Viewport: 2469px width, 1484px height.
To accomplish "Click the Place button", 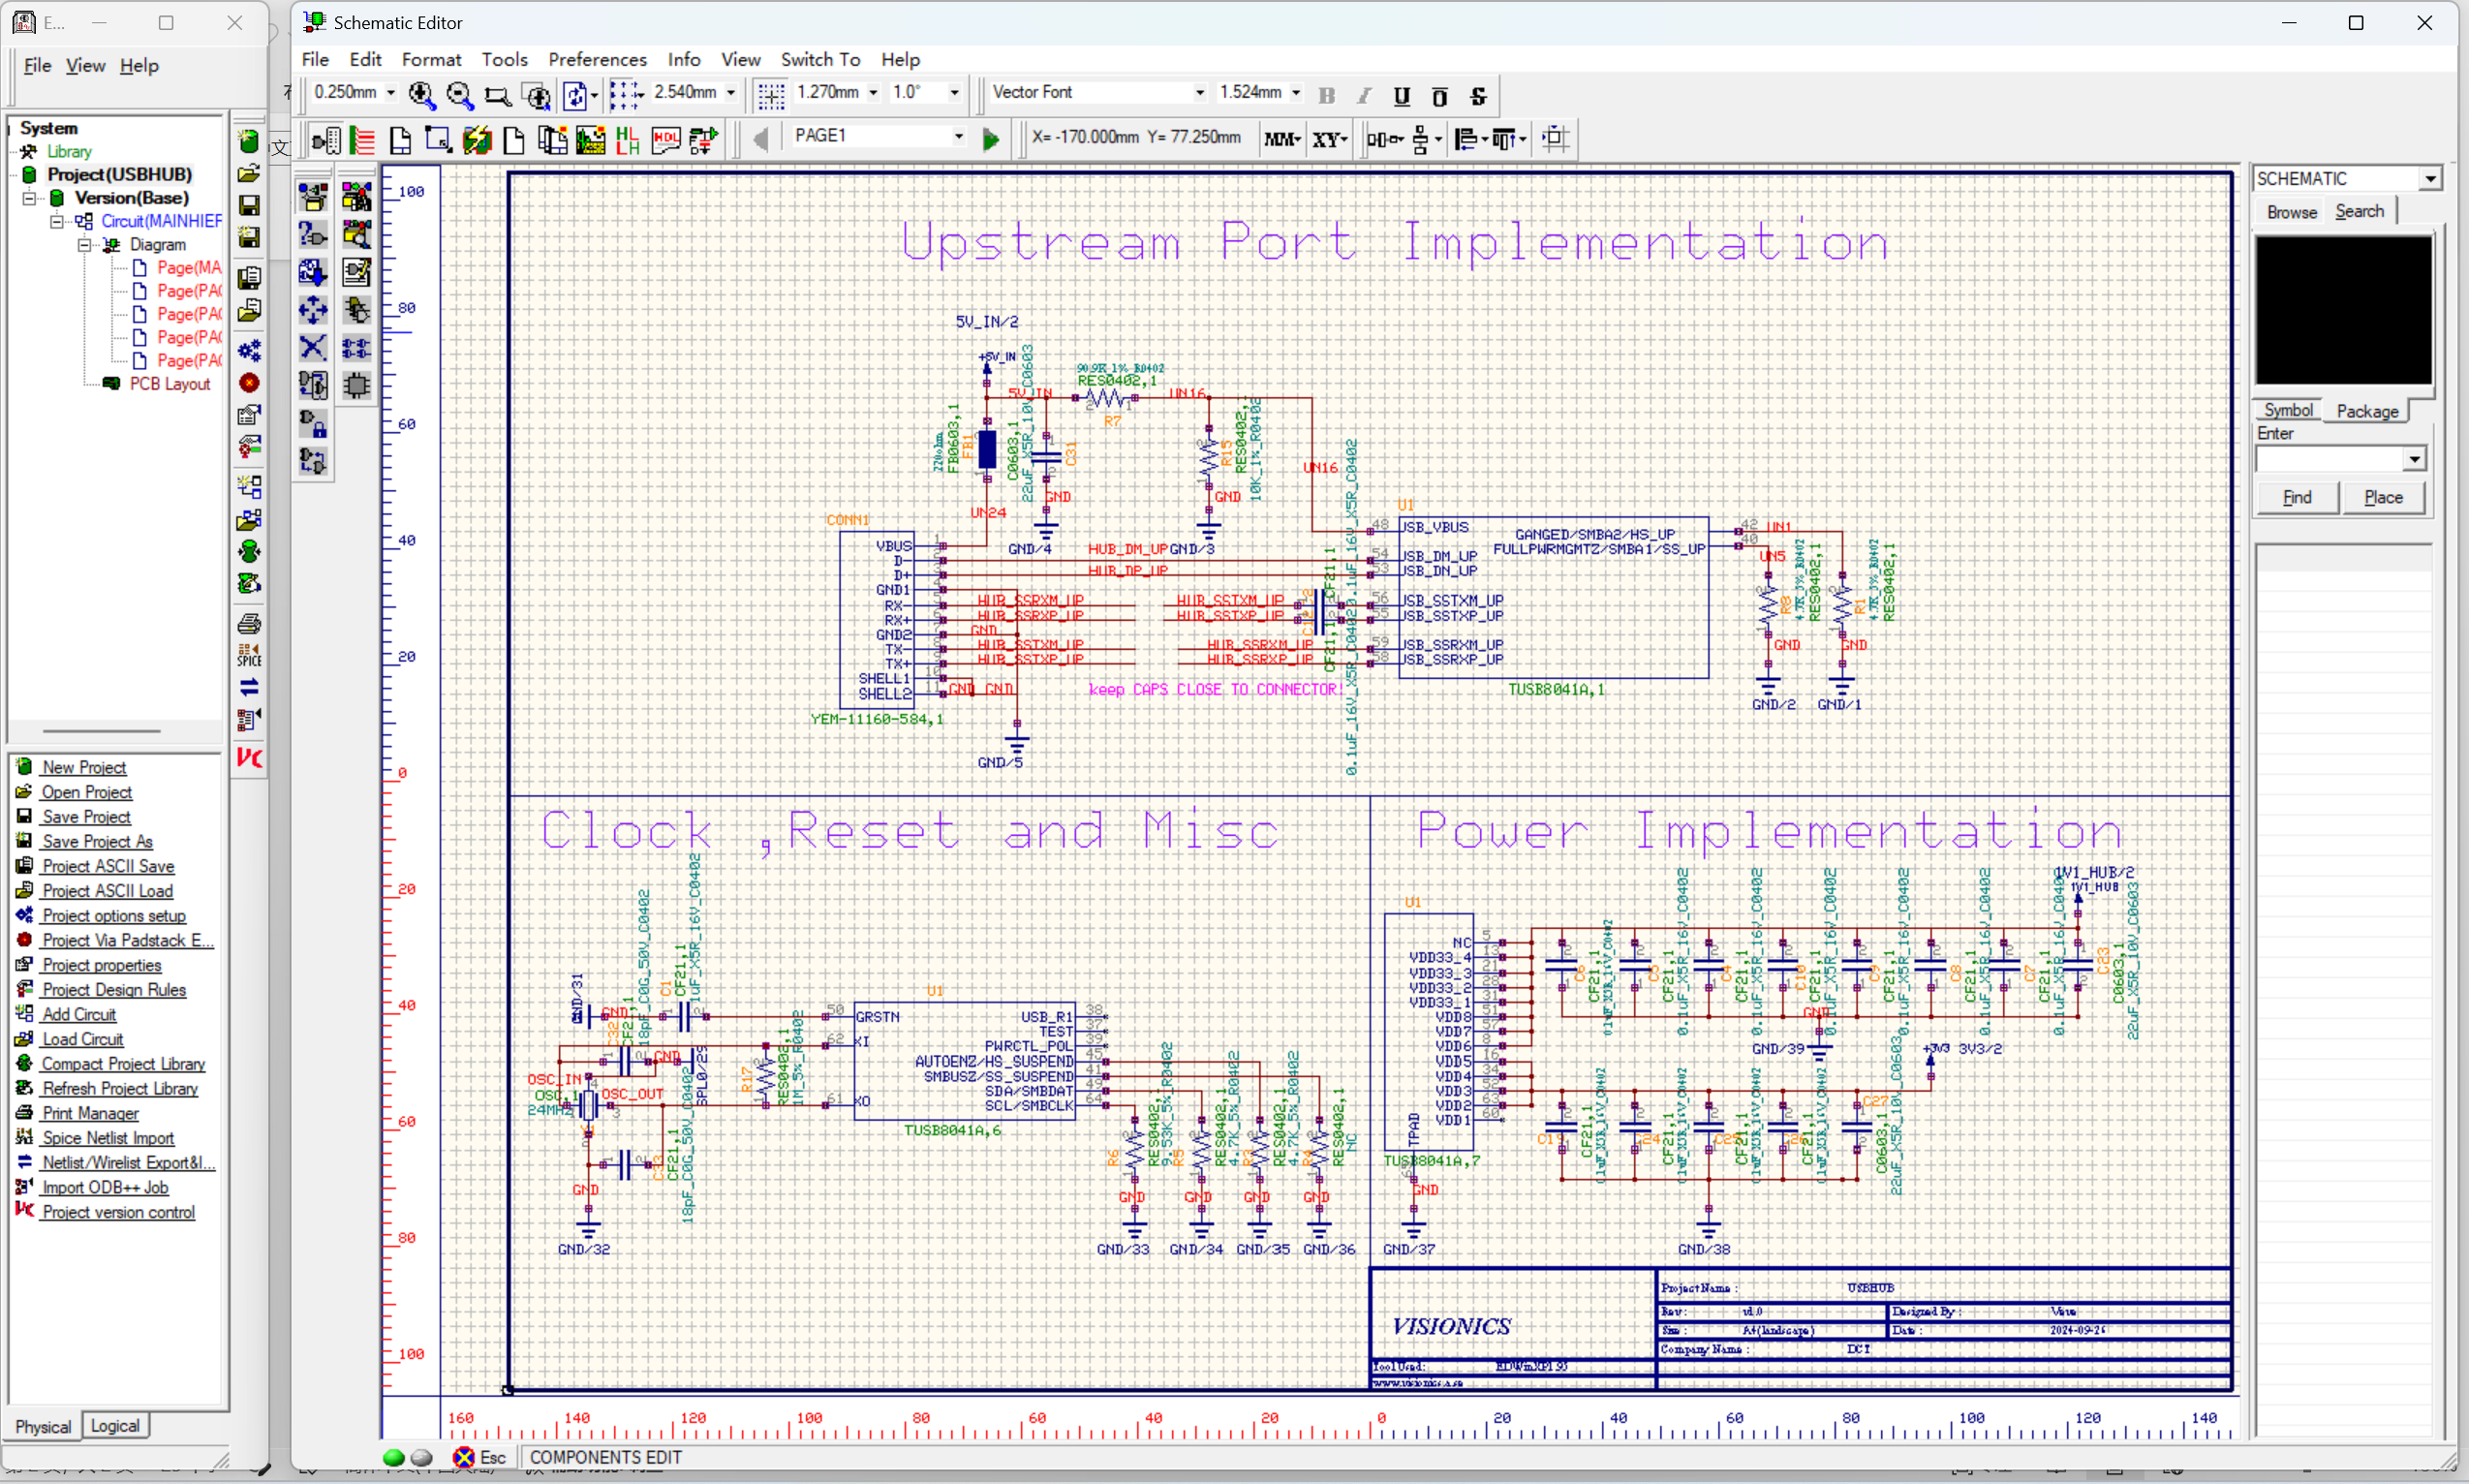I will pos(2382,497).
